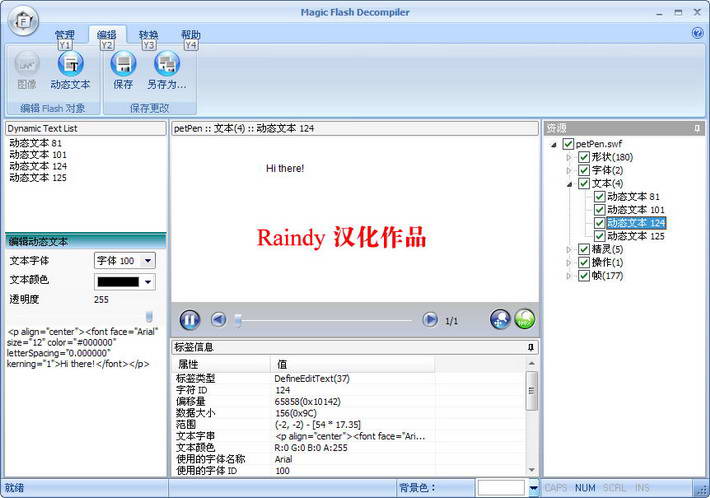This screenshot has width=710, height=498.
Task: Toggle checkbox for 动态文本 81
Action: (x=600, y=196)
